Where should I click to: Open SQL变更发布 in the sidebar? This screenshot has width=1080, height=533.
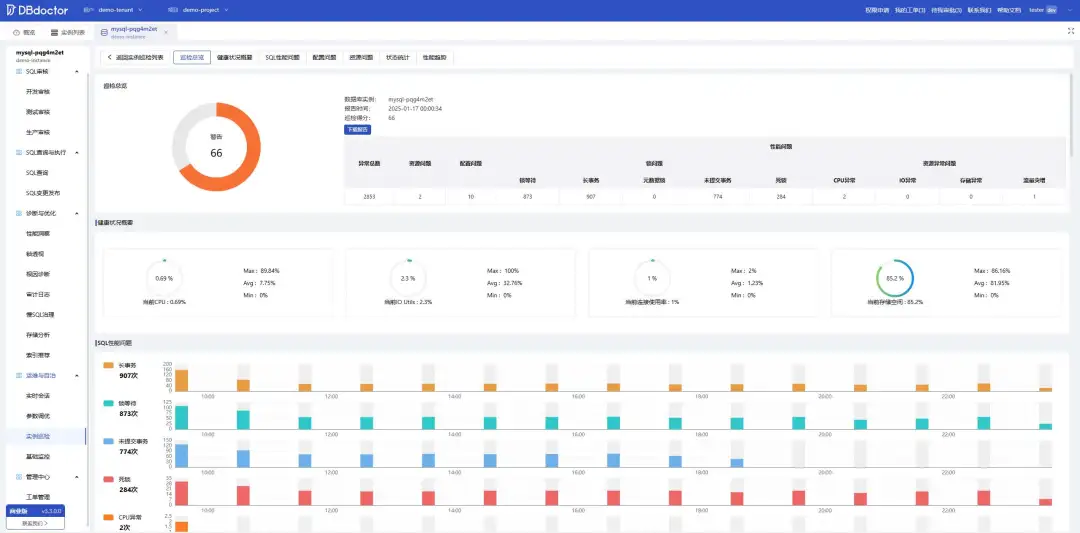[x=41, y=193]
